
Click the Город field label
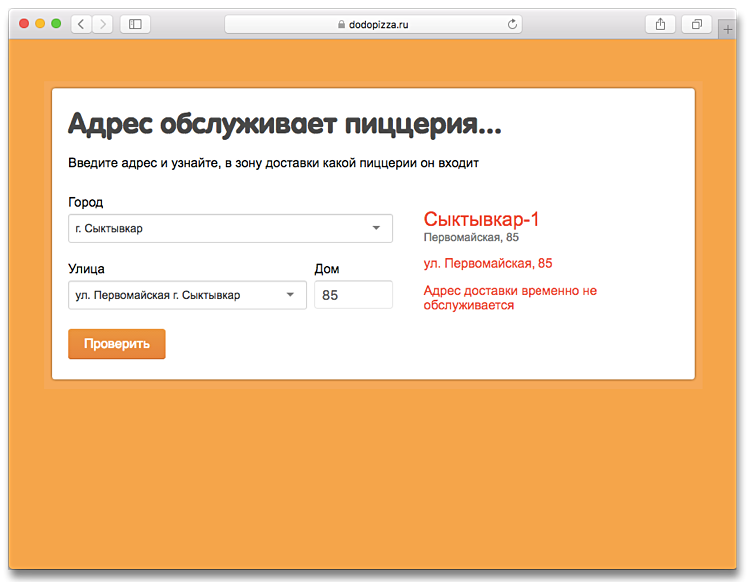coord(86,202)
